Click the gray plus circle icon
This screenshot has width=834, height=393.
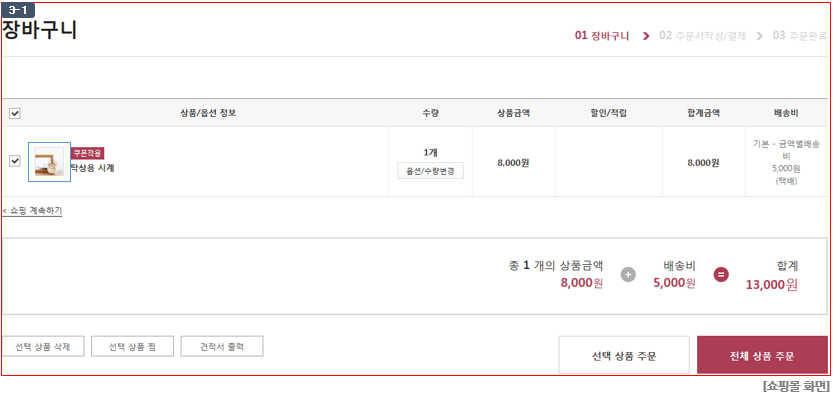(x=628, y=275)
